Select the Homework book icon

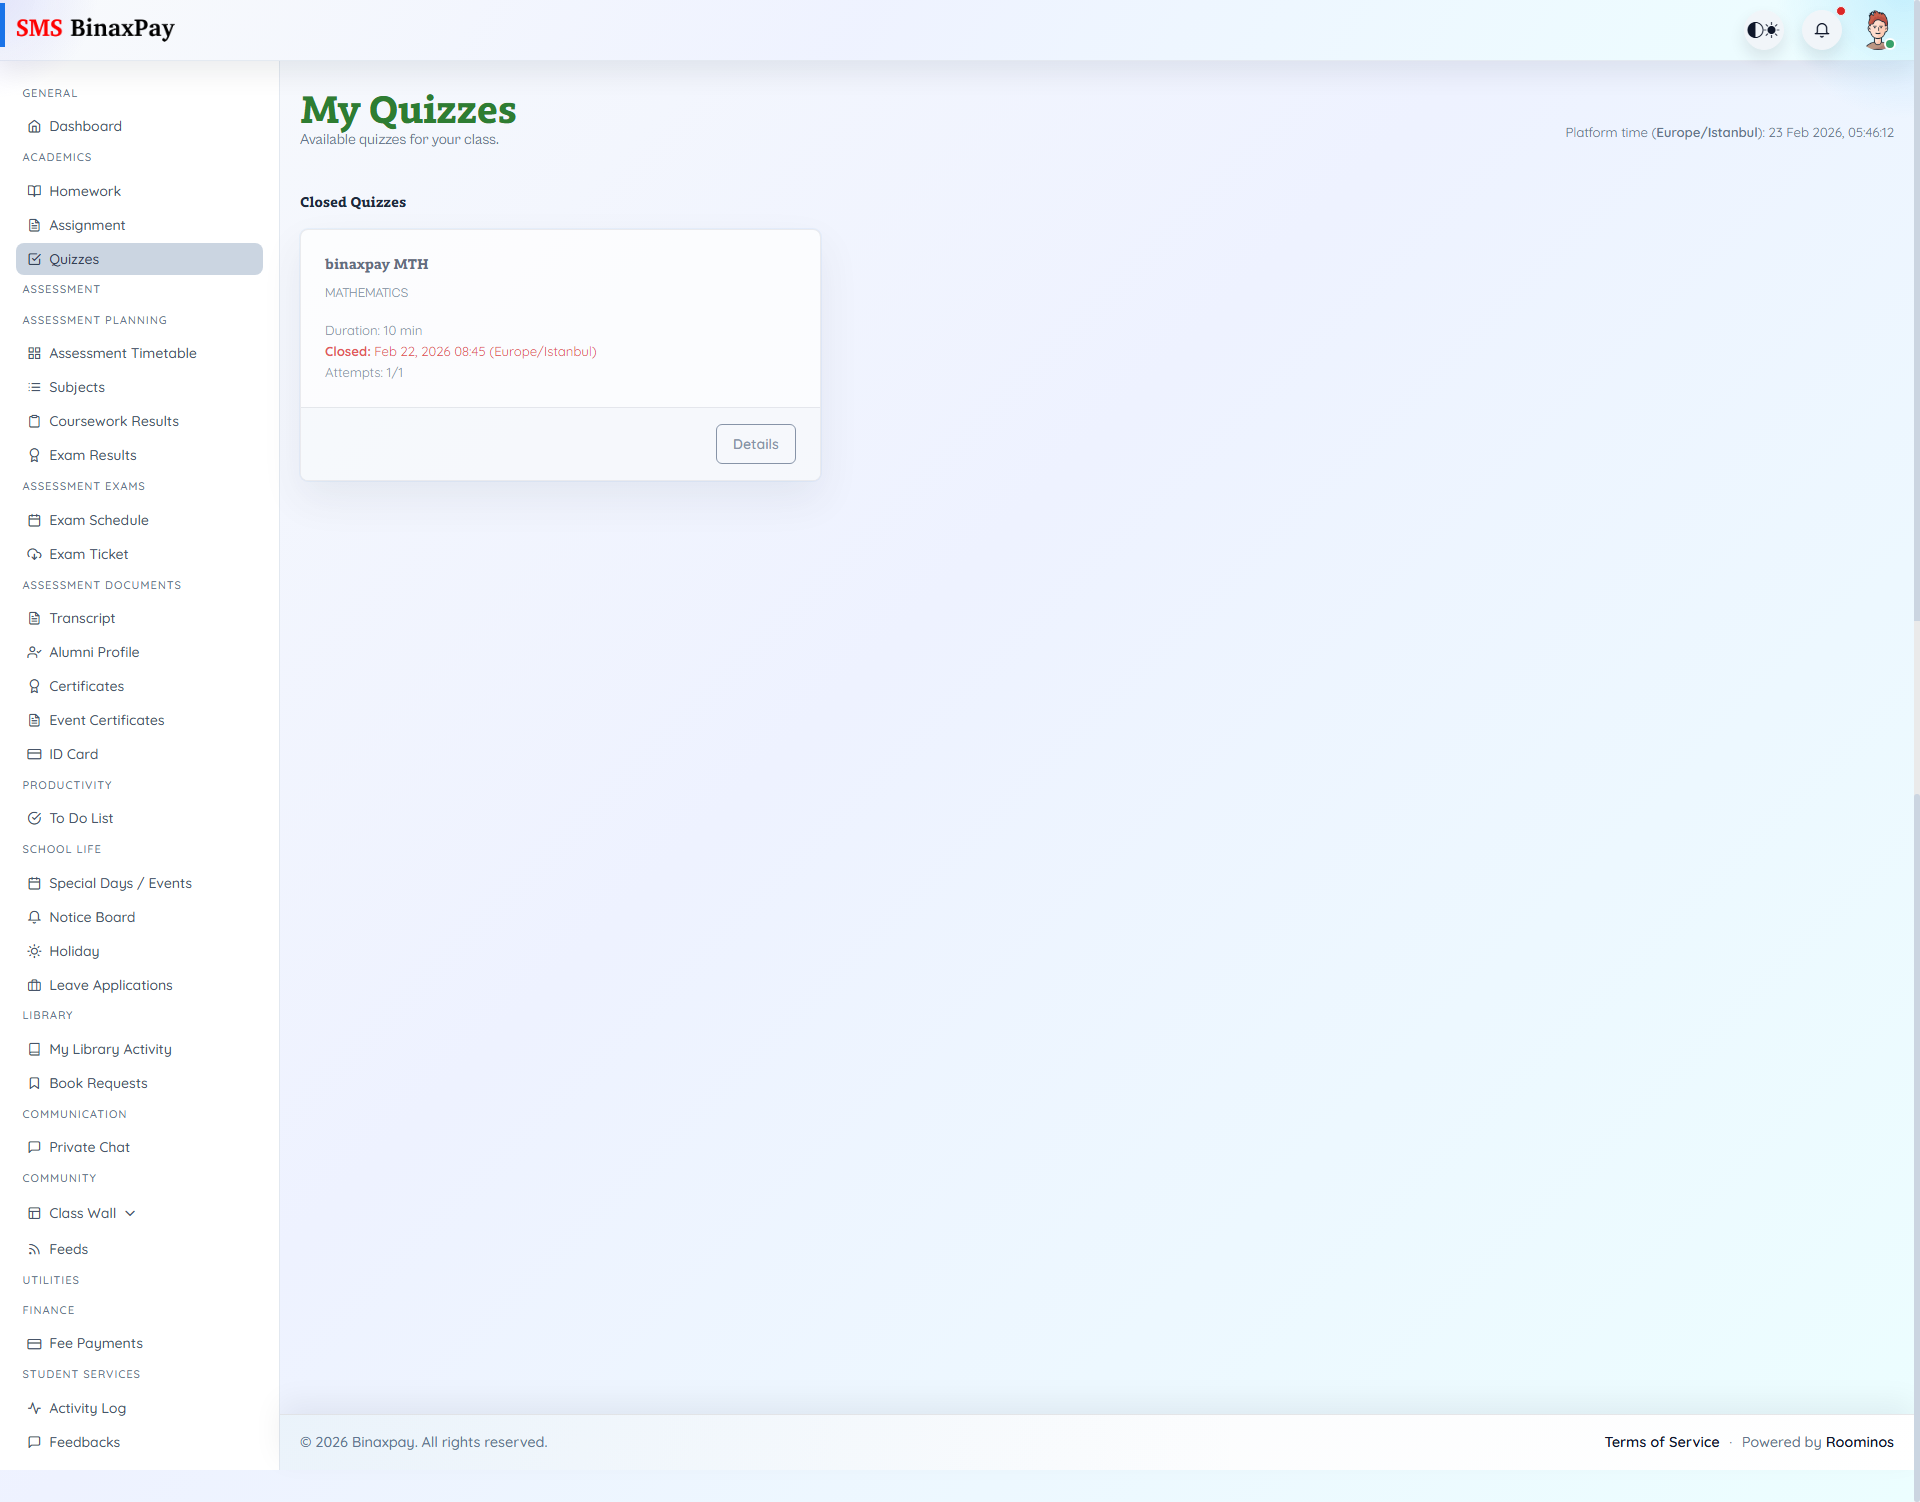click(x=35, y=191)
